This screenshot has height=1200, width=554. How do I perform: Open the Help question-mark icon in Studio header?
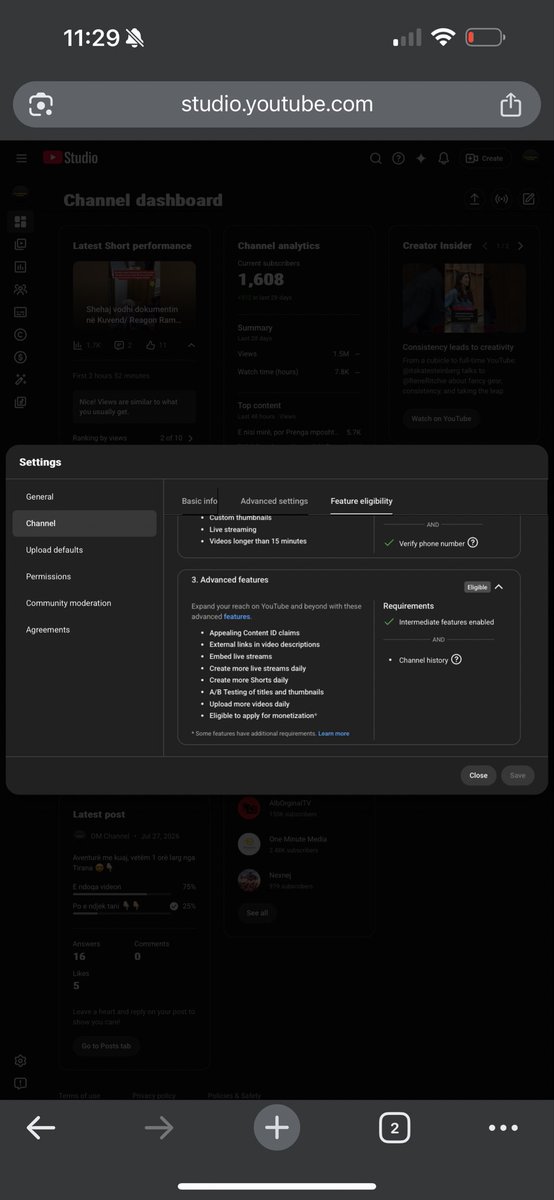[x=398, y=158]
